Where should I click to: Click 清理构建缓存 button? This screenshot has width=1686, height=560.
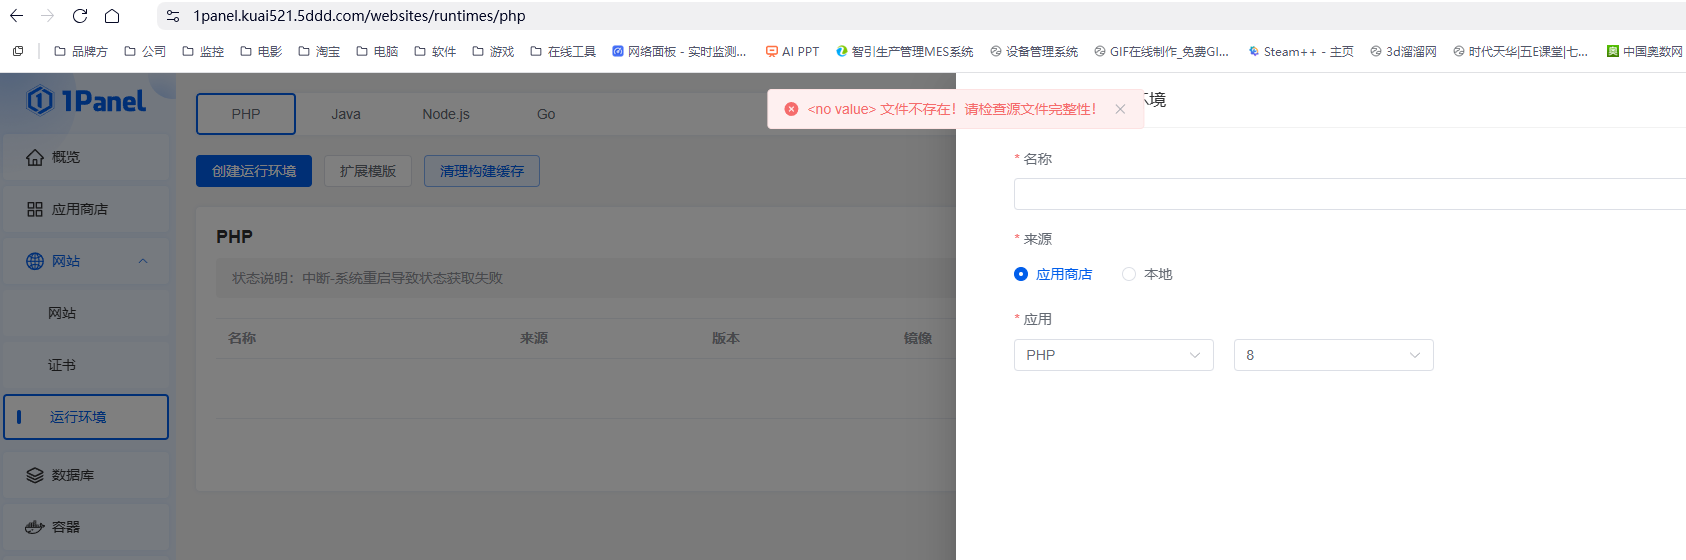tap(482, 171)
